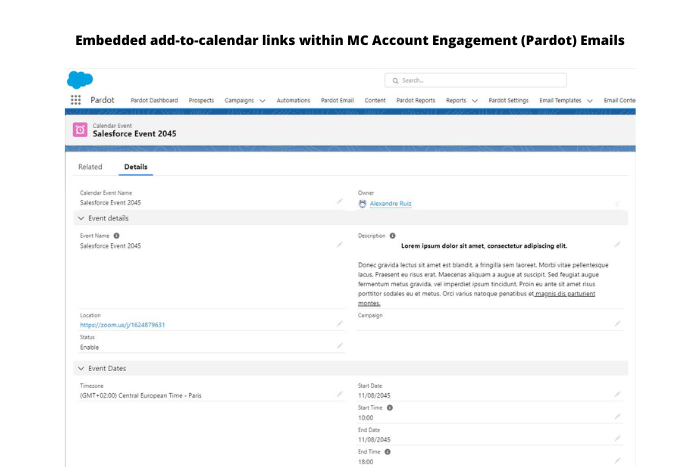Collapse the Event details section

[81, 218]
